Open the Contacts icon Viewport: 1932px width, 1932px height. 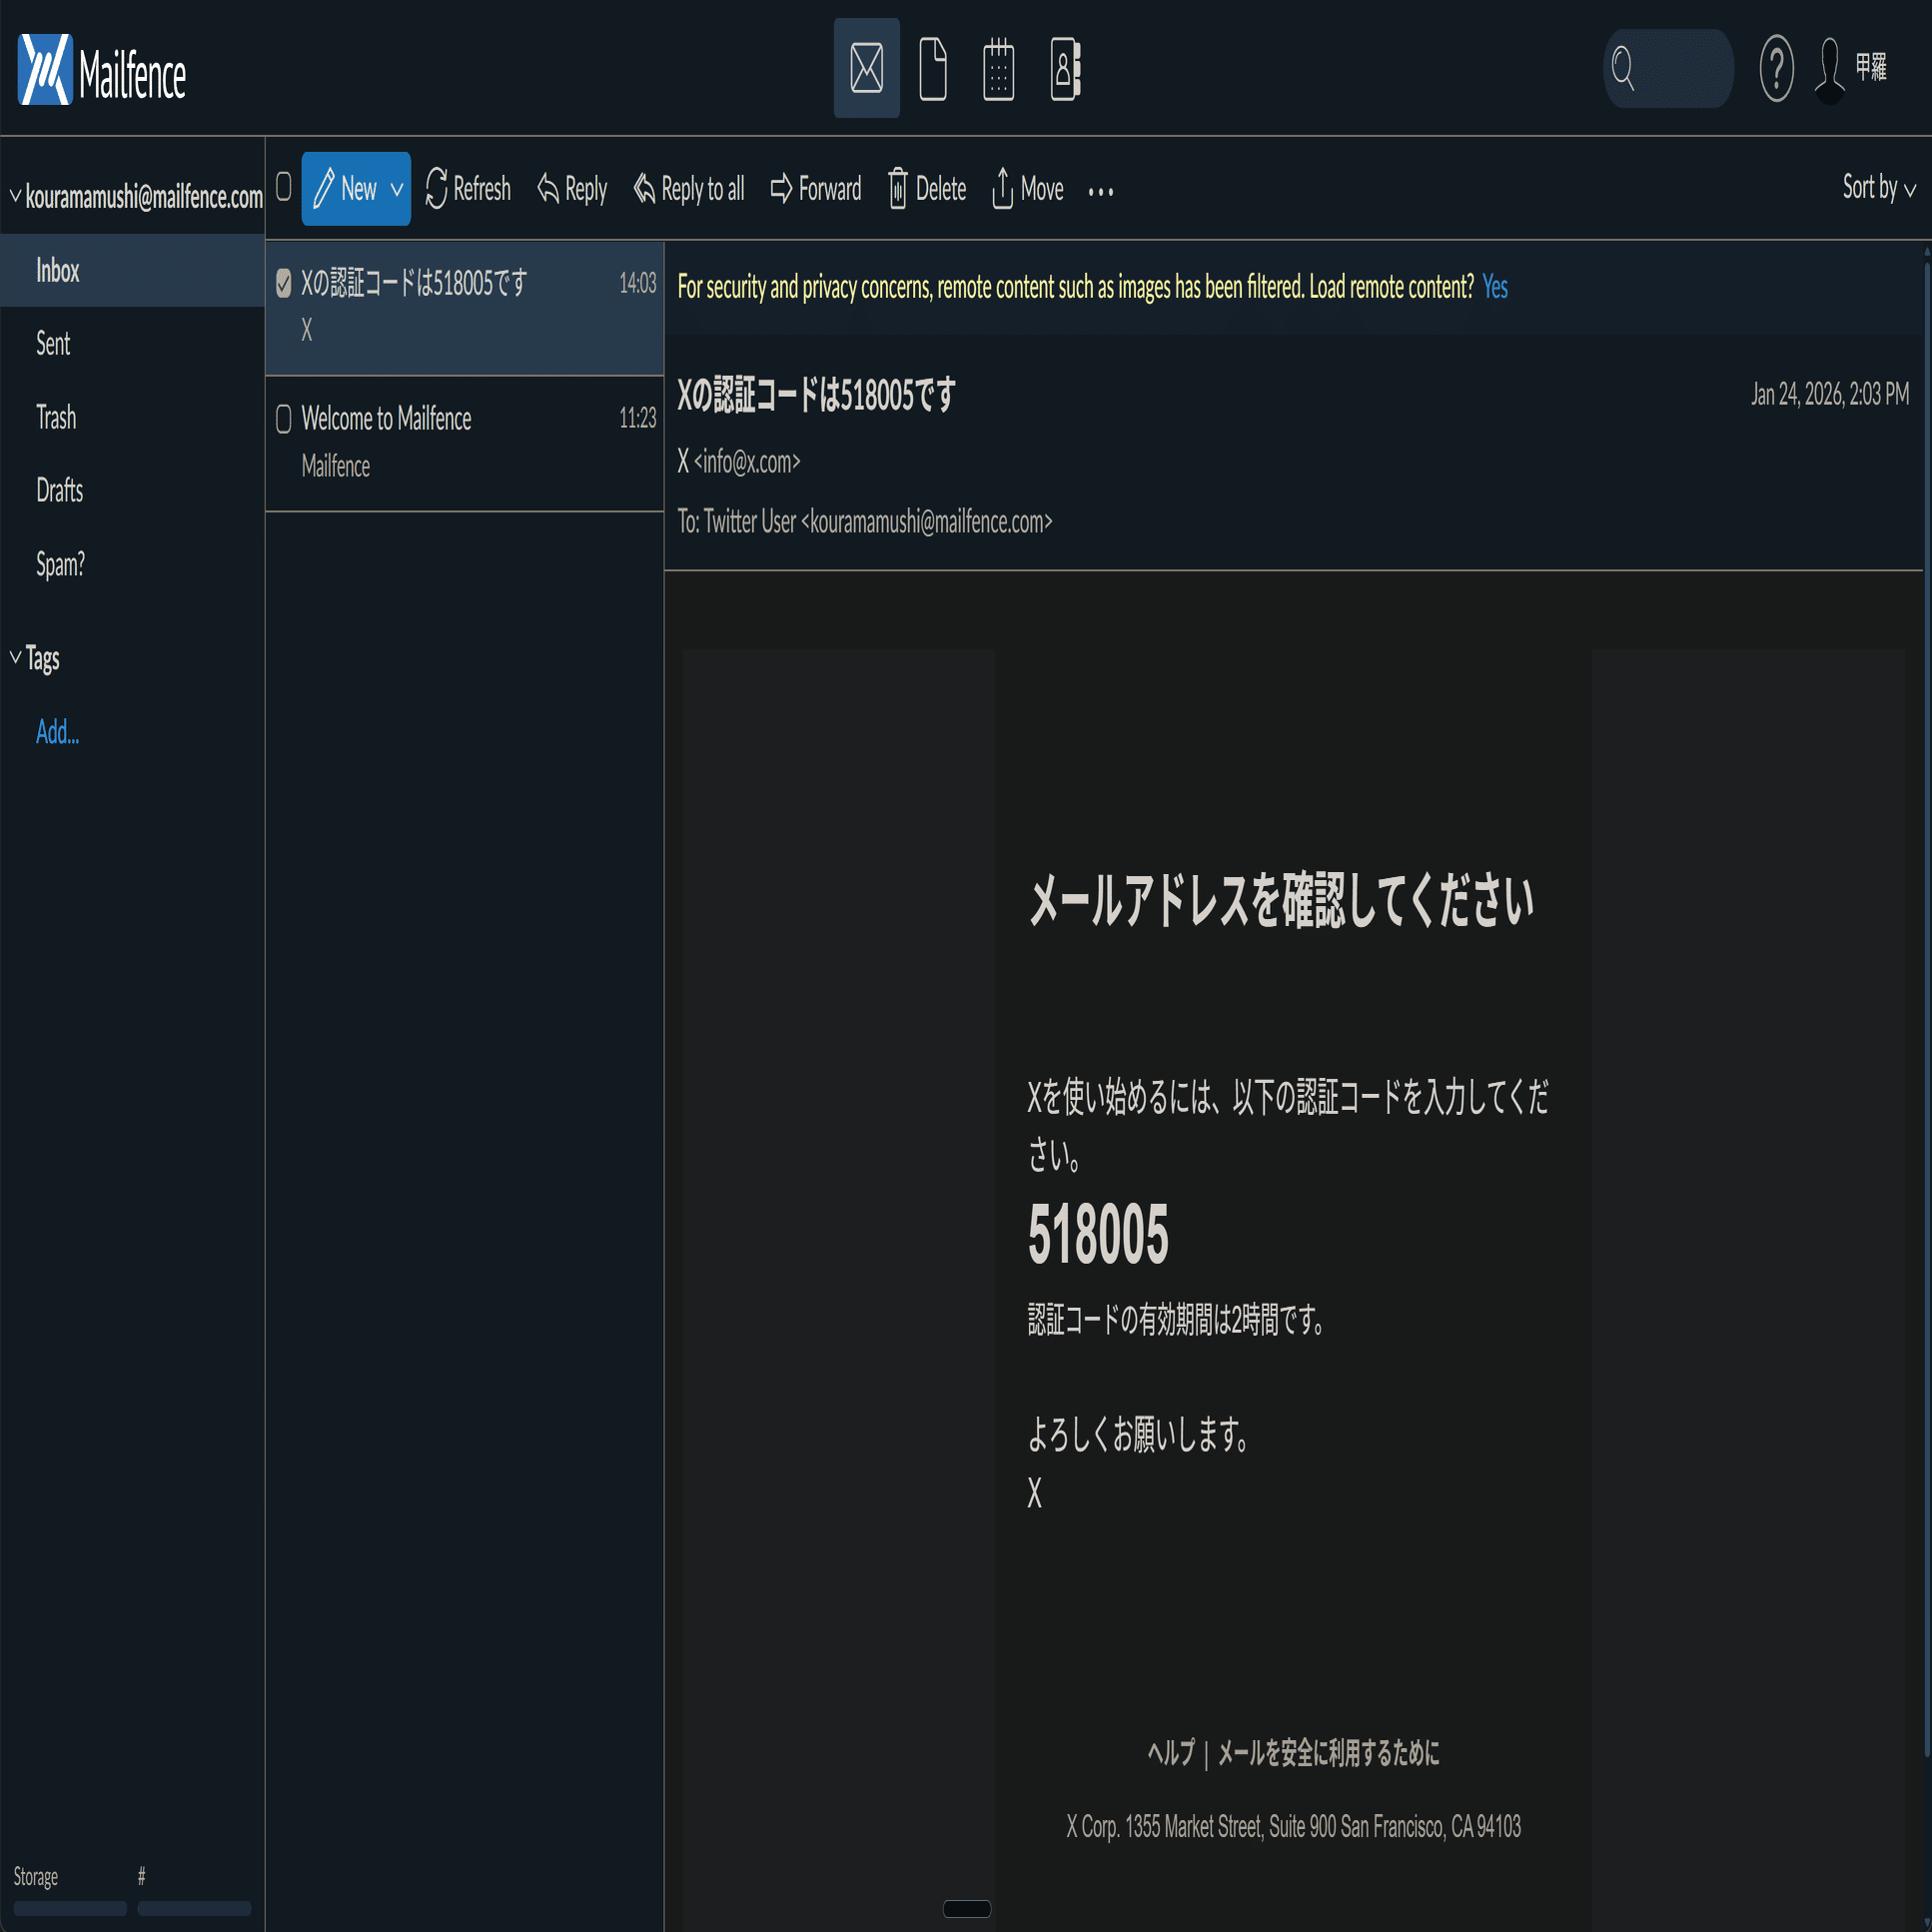(1064, 69)
